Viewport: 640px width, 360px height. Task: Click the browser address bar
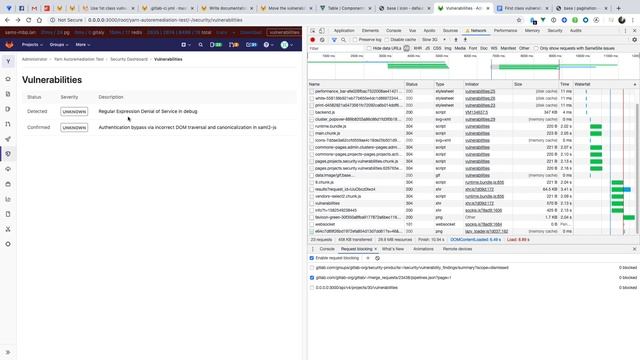(x=282, y=20)
